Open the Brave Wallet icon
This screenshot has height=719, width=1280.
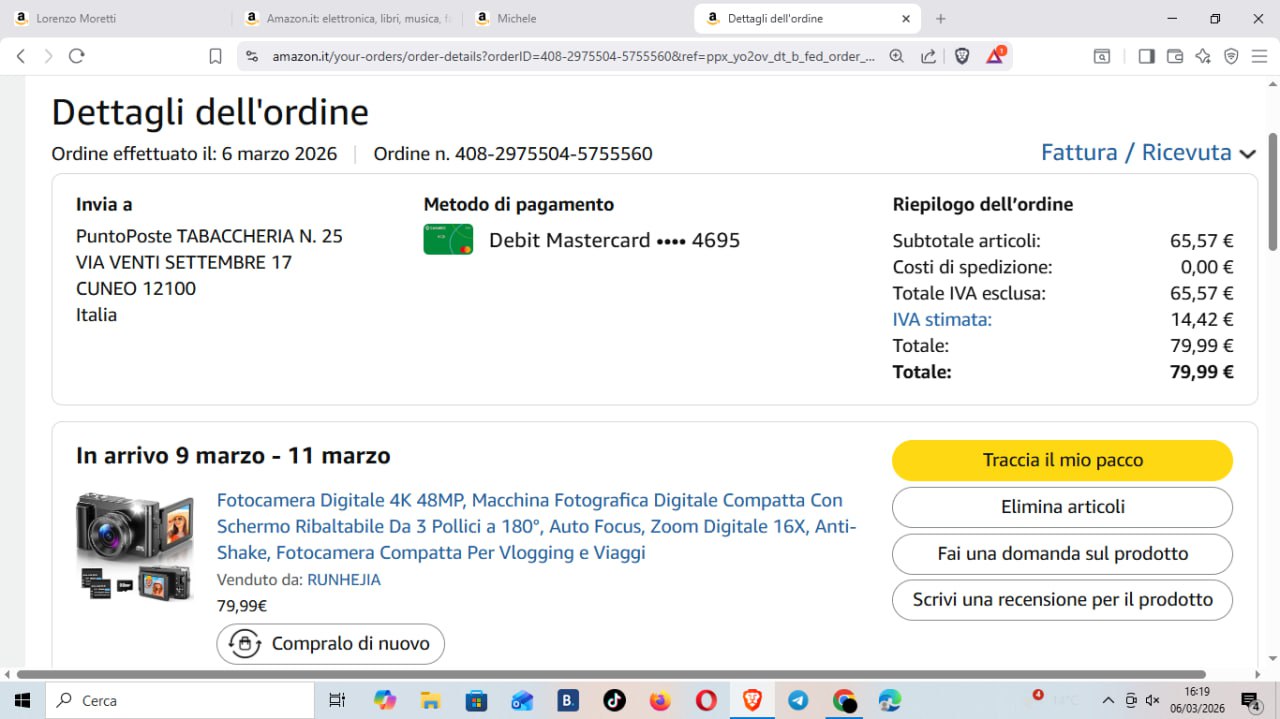click(x=1175, y=56)
